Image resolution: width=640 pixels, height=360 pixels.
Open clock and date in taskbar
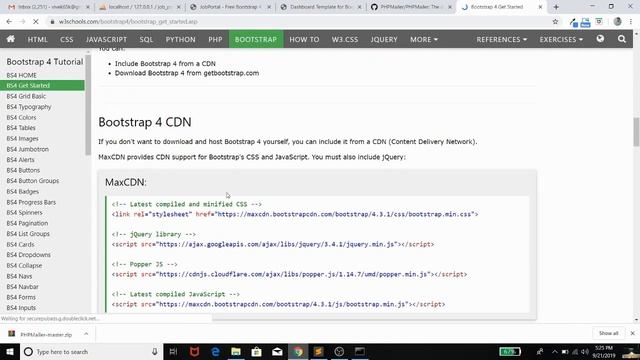click(x=604, y=351)
